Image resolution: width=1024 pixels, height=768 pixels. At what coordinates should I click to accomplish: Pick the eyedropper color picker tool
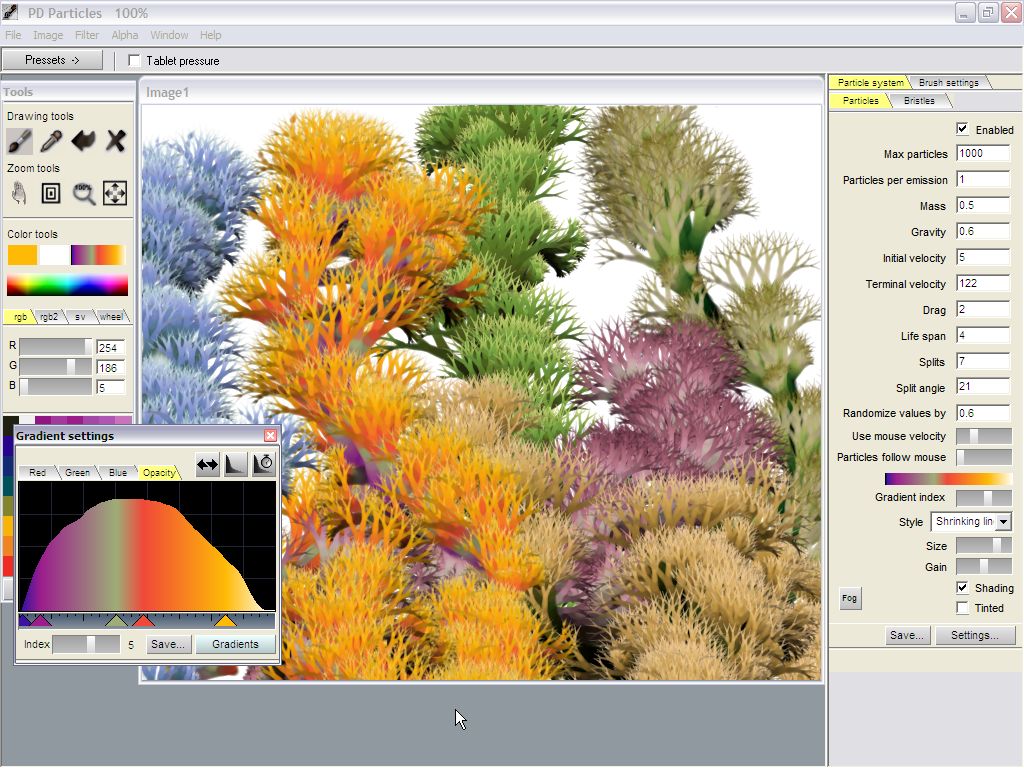coord(51,141)
